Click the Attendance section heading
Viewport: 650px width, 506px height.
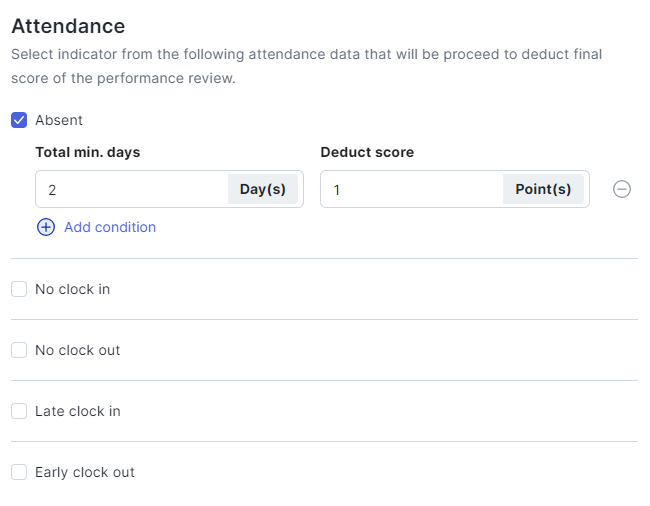coord(68,26)
